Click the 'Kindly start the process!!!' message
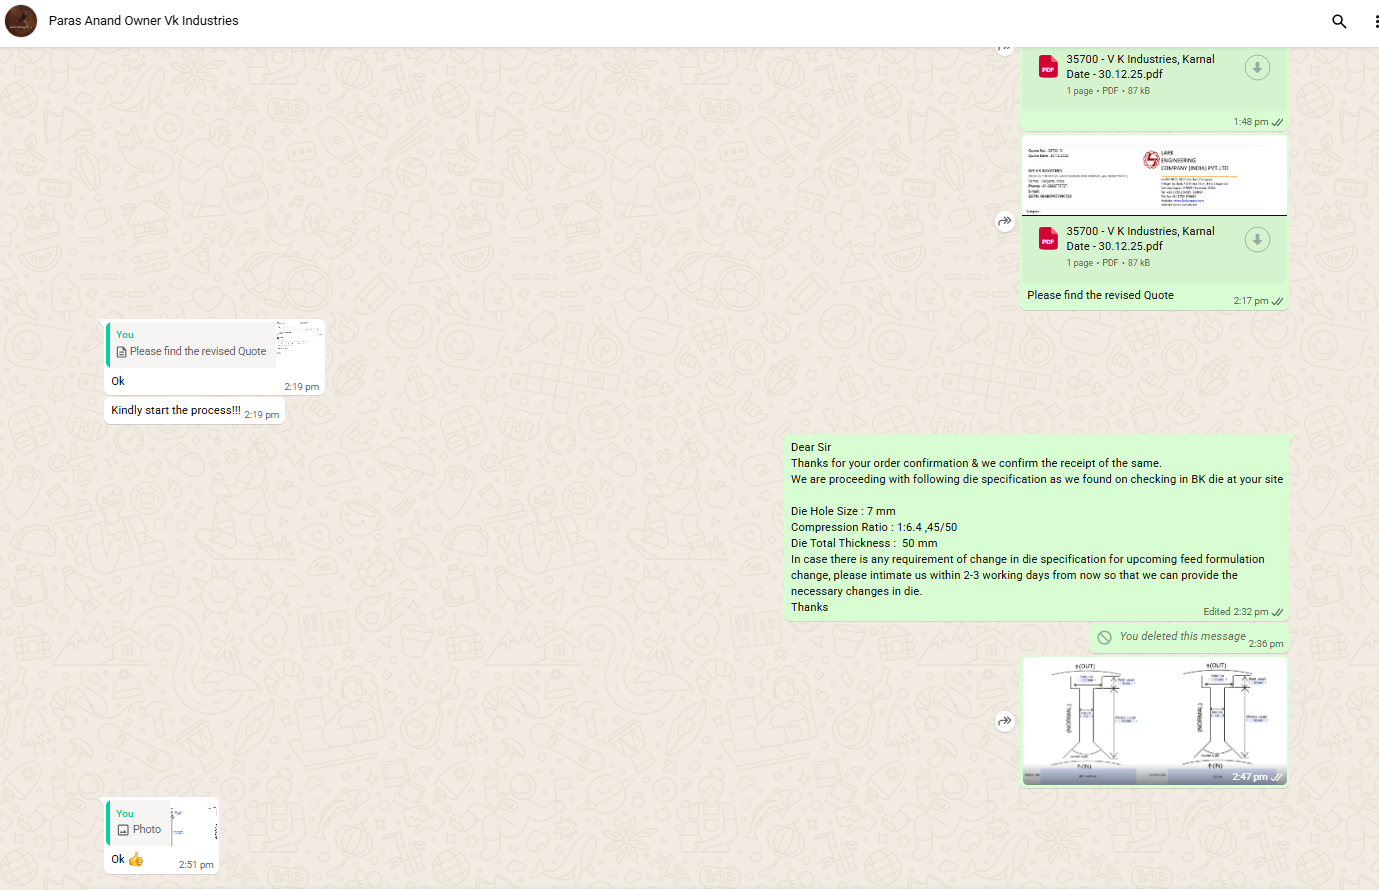 point(176,410)
